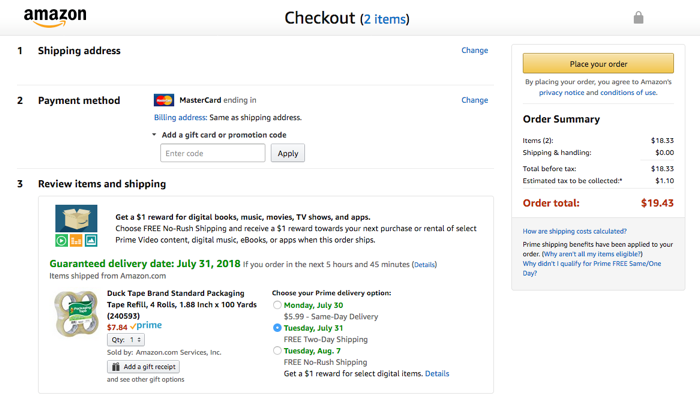The width and height of the screenshot is (700, 397).
Task: Click the green play video icon
Action: (x=62, y=241)
